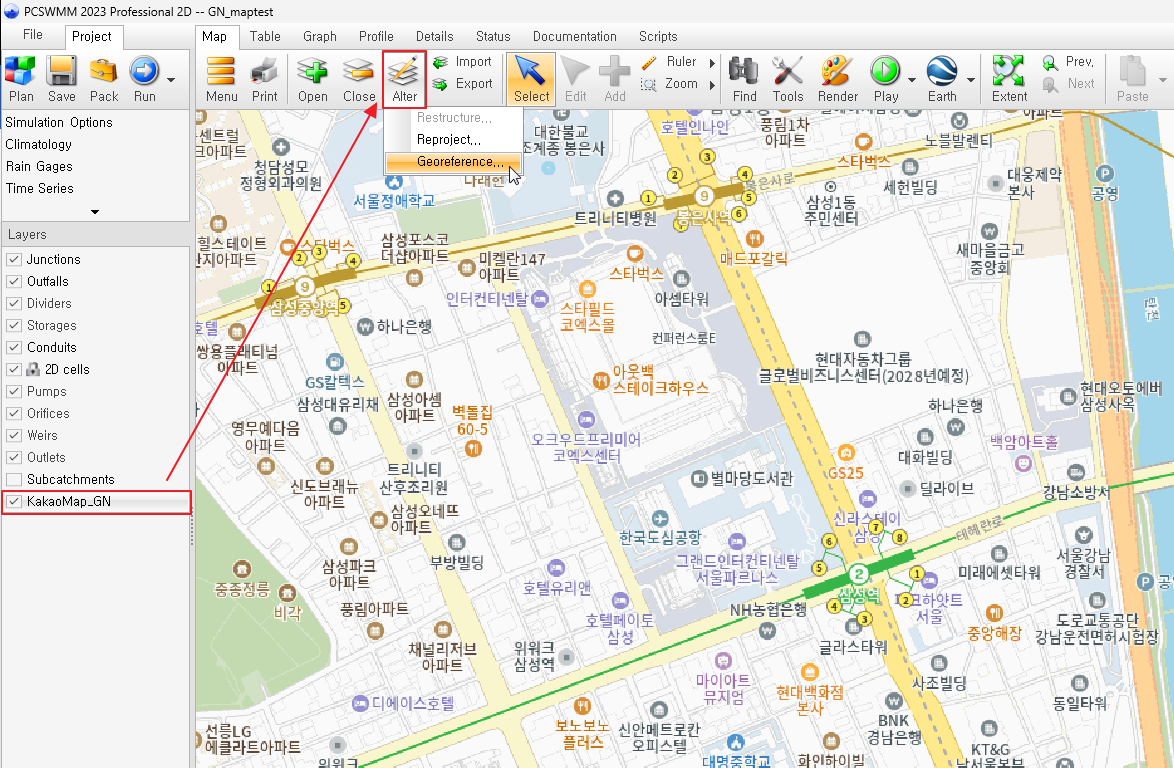Open Simulation Options
Viewport: 1174px width, 768px height.
pyautogui.click(x=59, y=123)
